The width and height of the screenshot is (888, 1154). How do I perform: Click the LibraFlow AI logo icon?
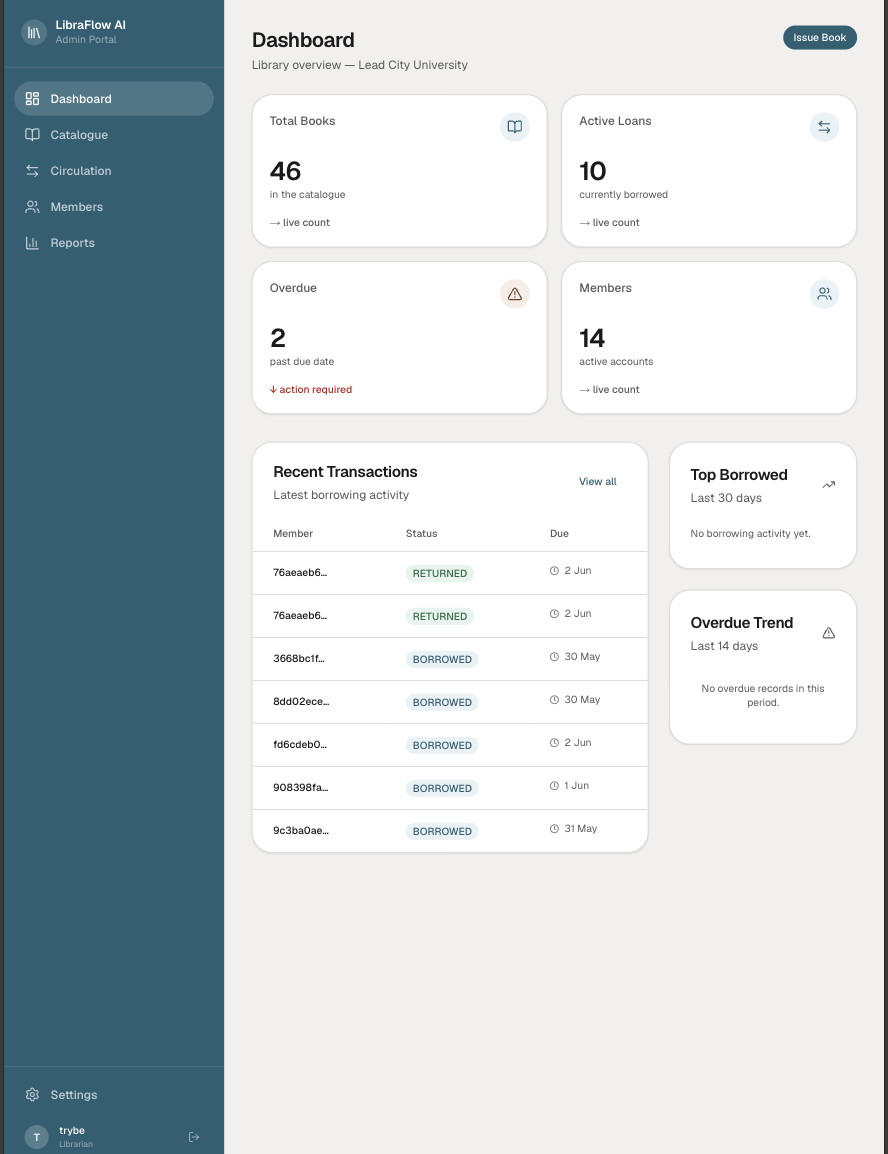(34, 32)
